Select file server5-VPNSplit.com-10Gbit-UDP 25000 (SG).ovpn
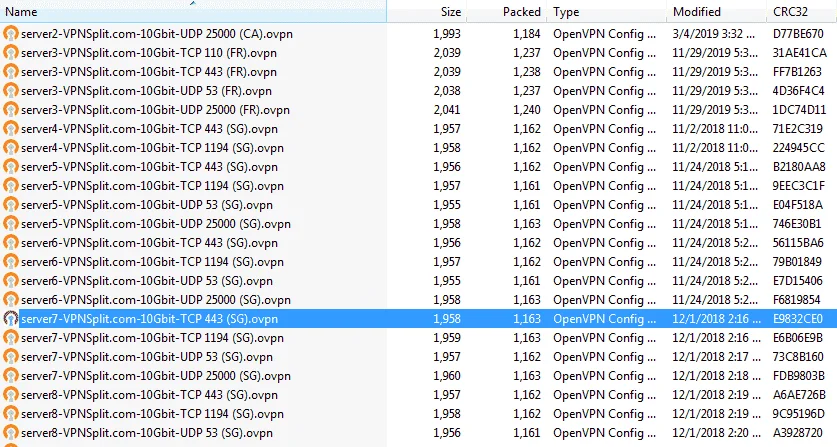 (156, 224)
